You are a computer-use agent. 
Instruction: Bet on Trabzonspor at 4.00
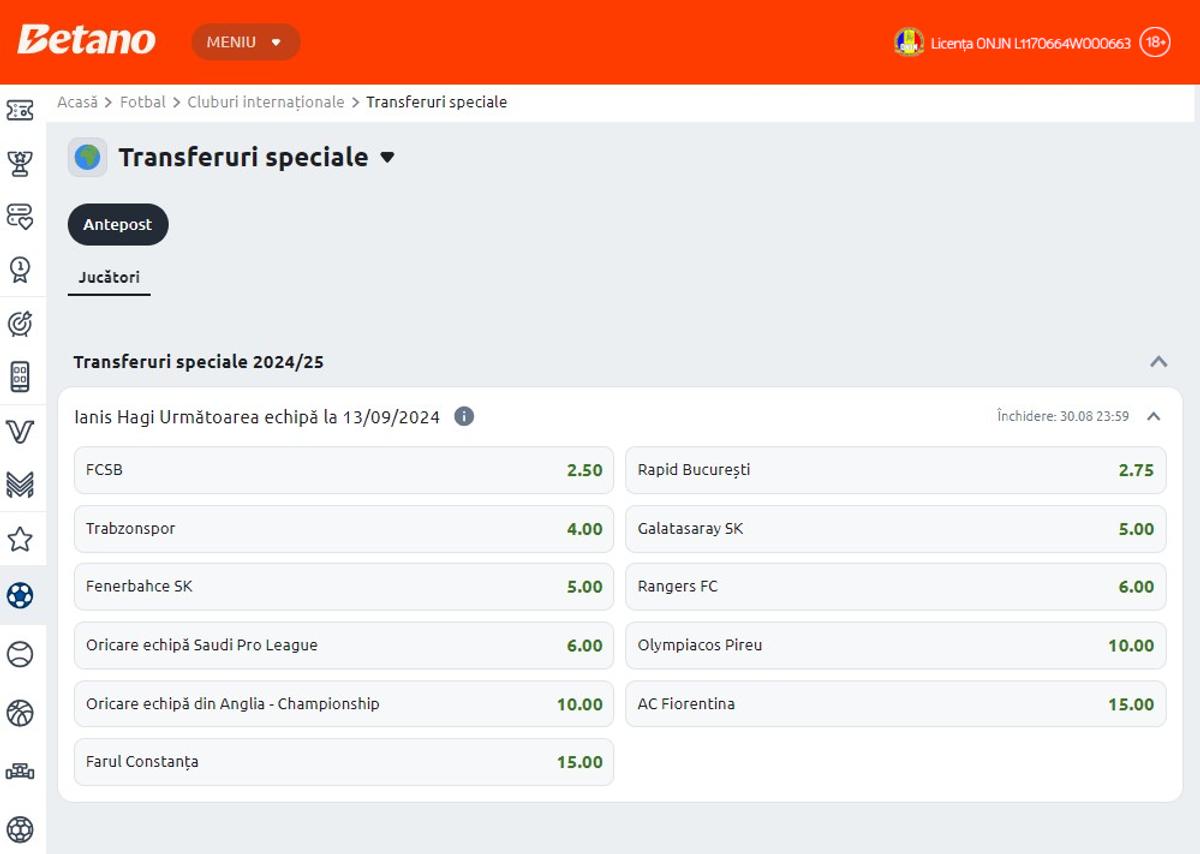click(344, 529)
